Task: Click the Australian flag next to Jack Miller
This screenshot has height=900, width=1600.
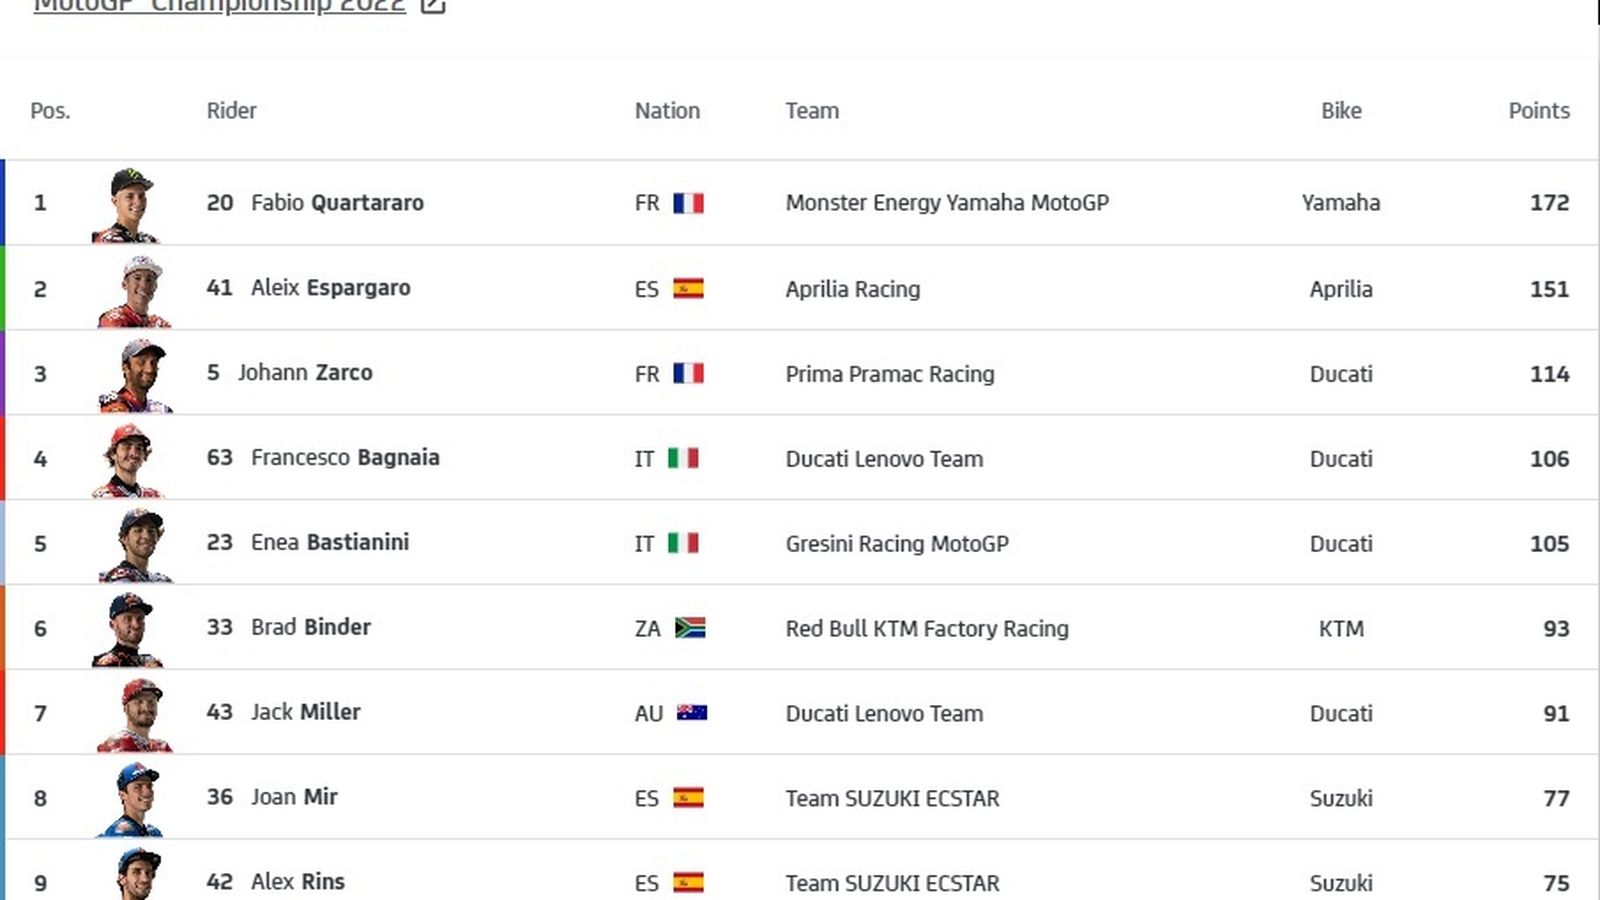Action: point(690,712)
